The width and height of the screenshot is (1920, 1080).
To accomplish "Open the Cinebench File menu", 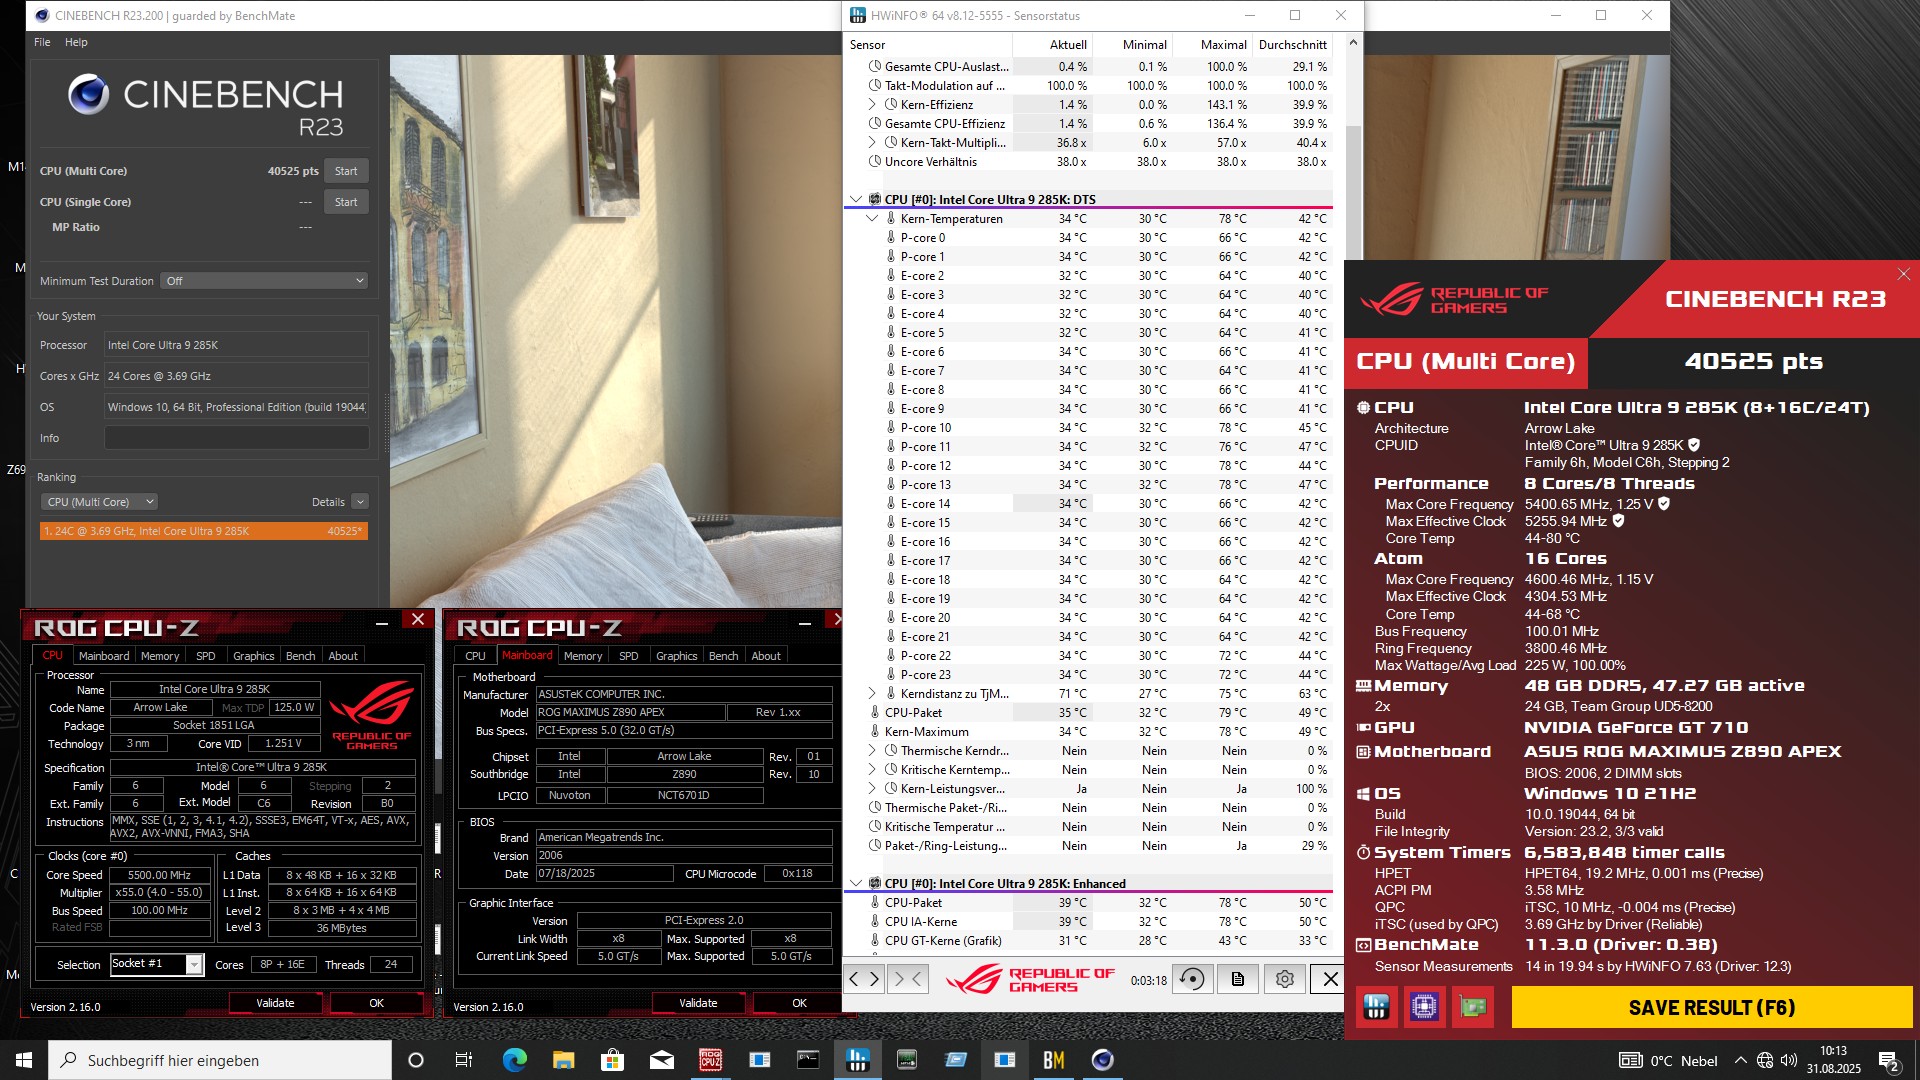I will point(42,42).
